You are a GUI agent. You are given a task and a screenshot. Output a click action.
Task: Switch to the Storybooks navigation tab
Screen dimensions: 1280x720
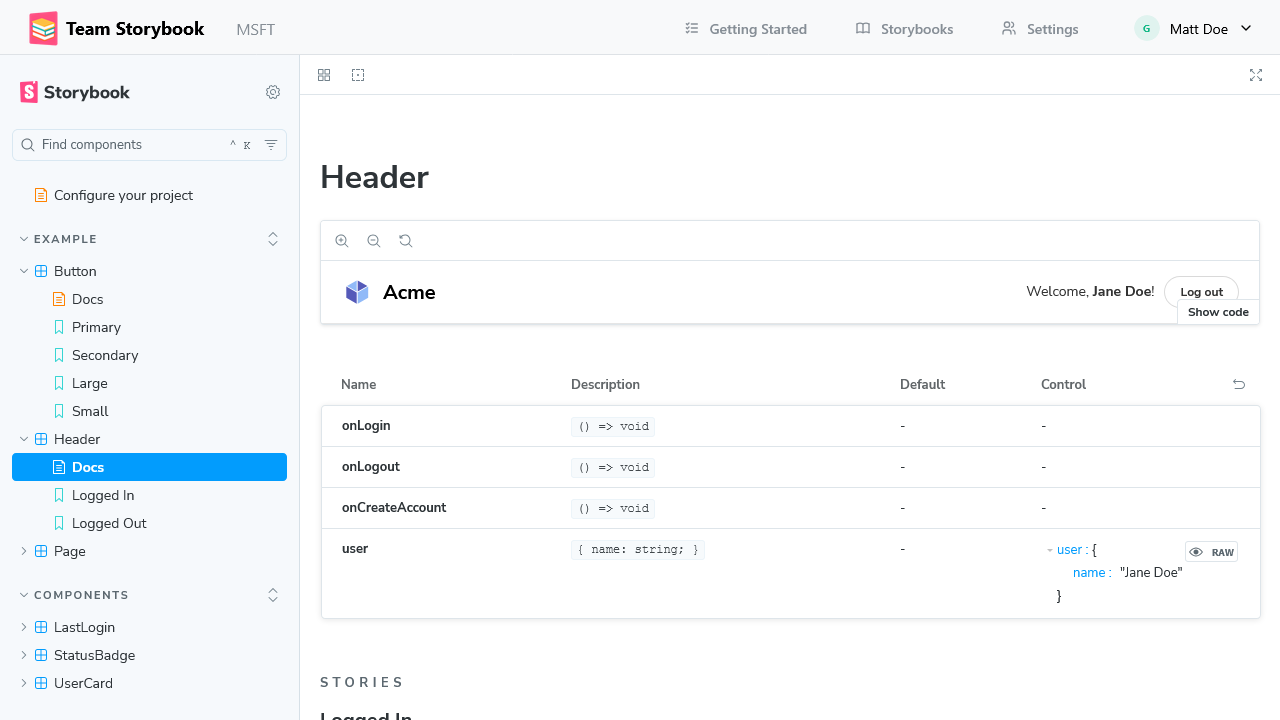(x=903, y=28)
